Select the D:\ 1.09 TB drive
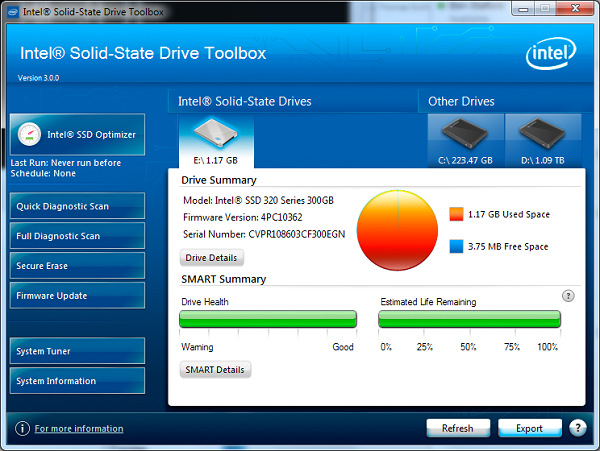The width and height of the screenshot is (600, 451). pyautogui.click(x=543, y=141)
